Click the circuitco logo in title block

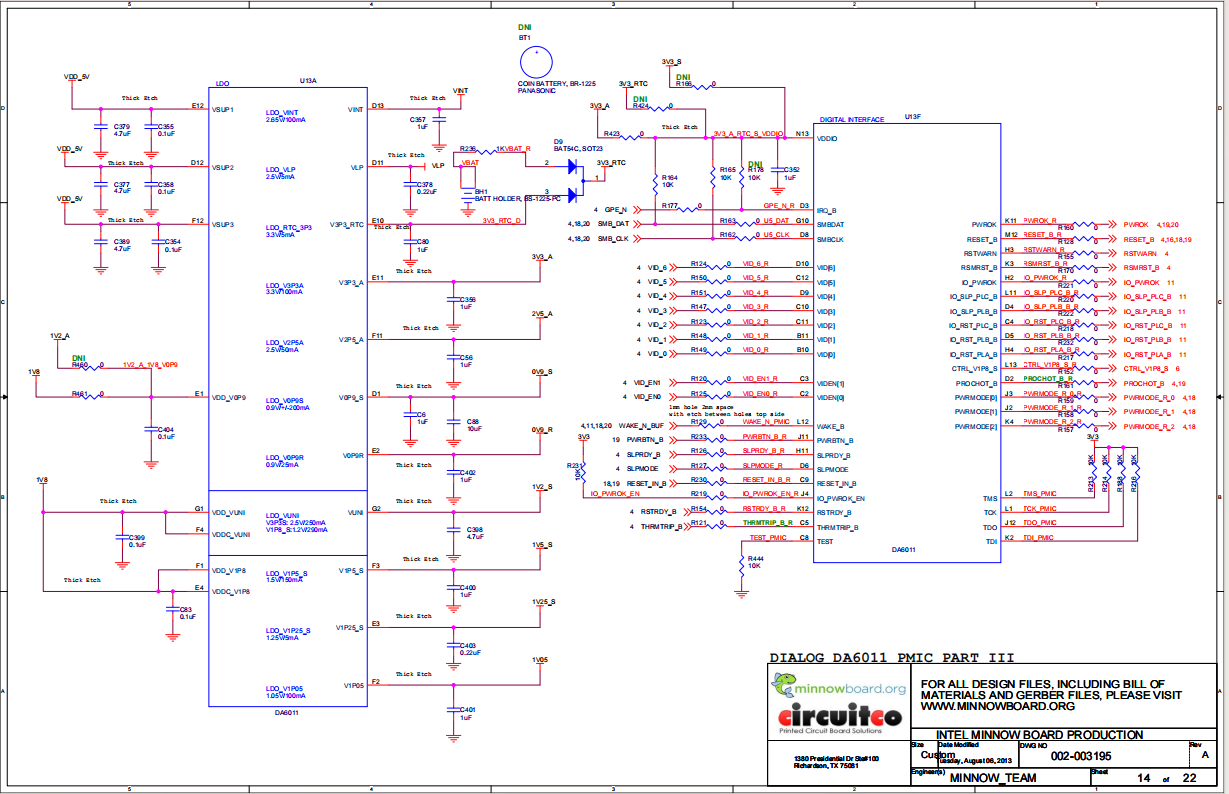(x=839, y=716)
